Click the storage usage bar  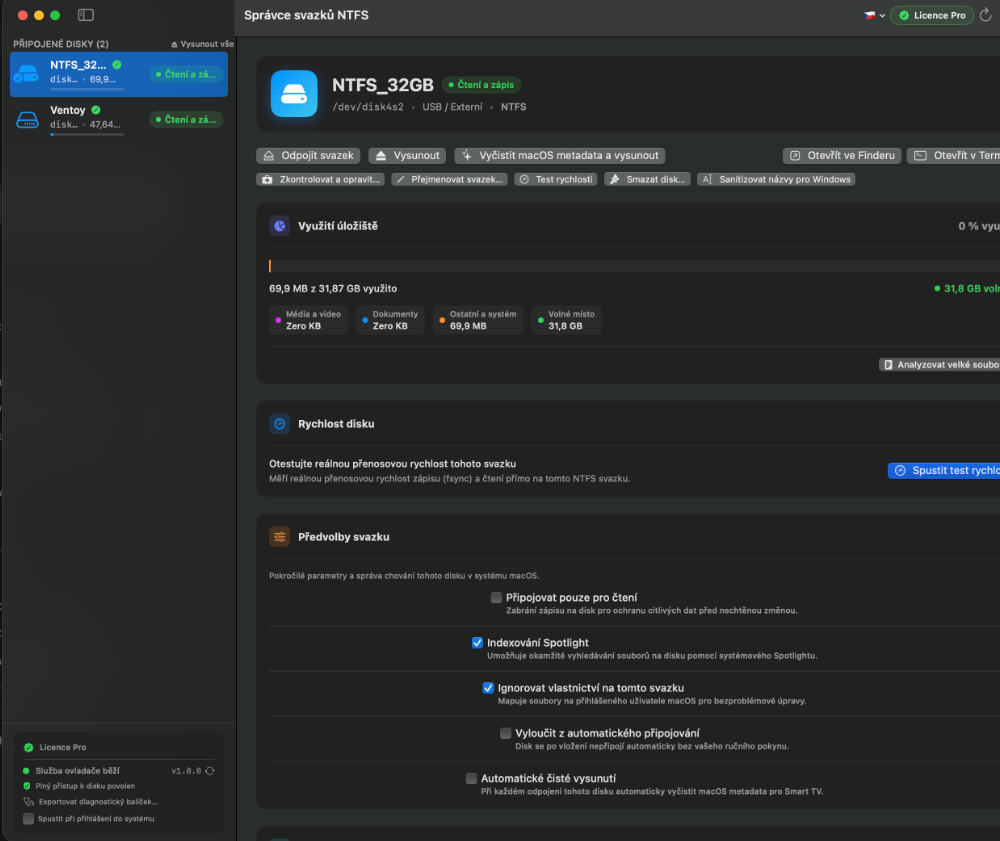coord(635,266)
